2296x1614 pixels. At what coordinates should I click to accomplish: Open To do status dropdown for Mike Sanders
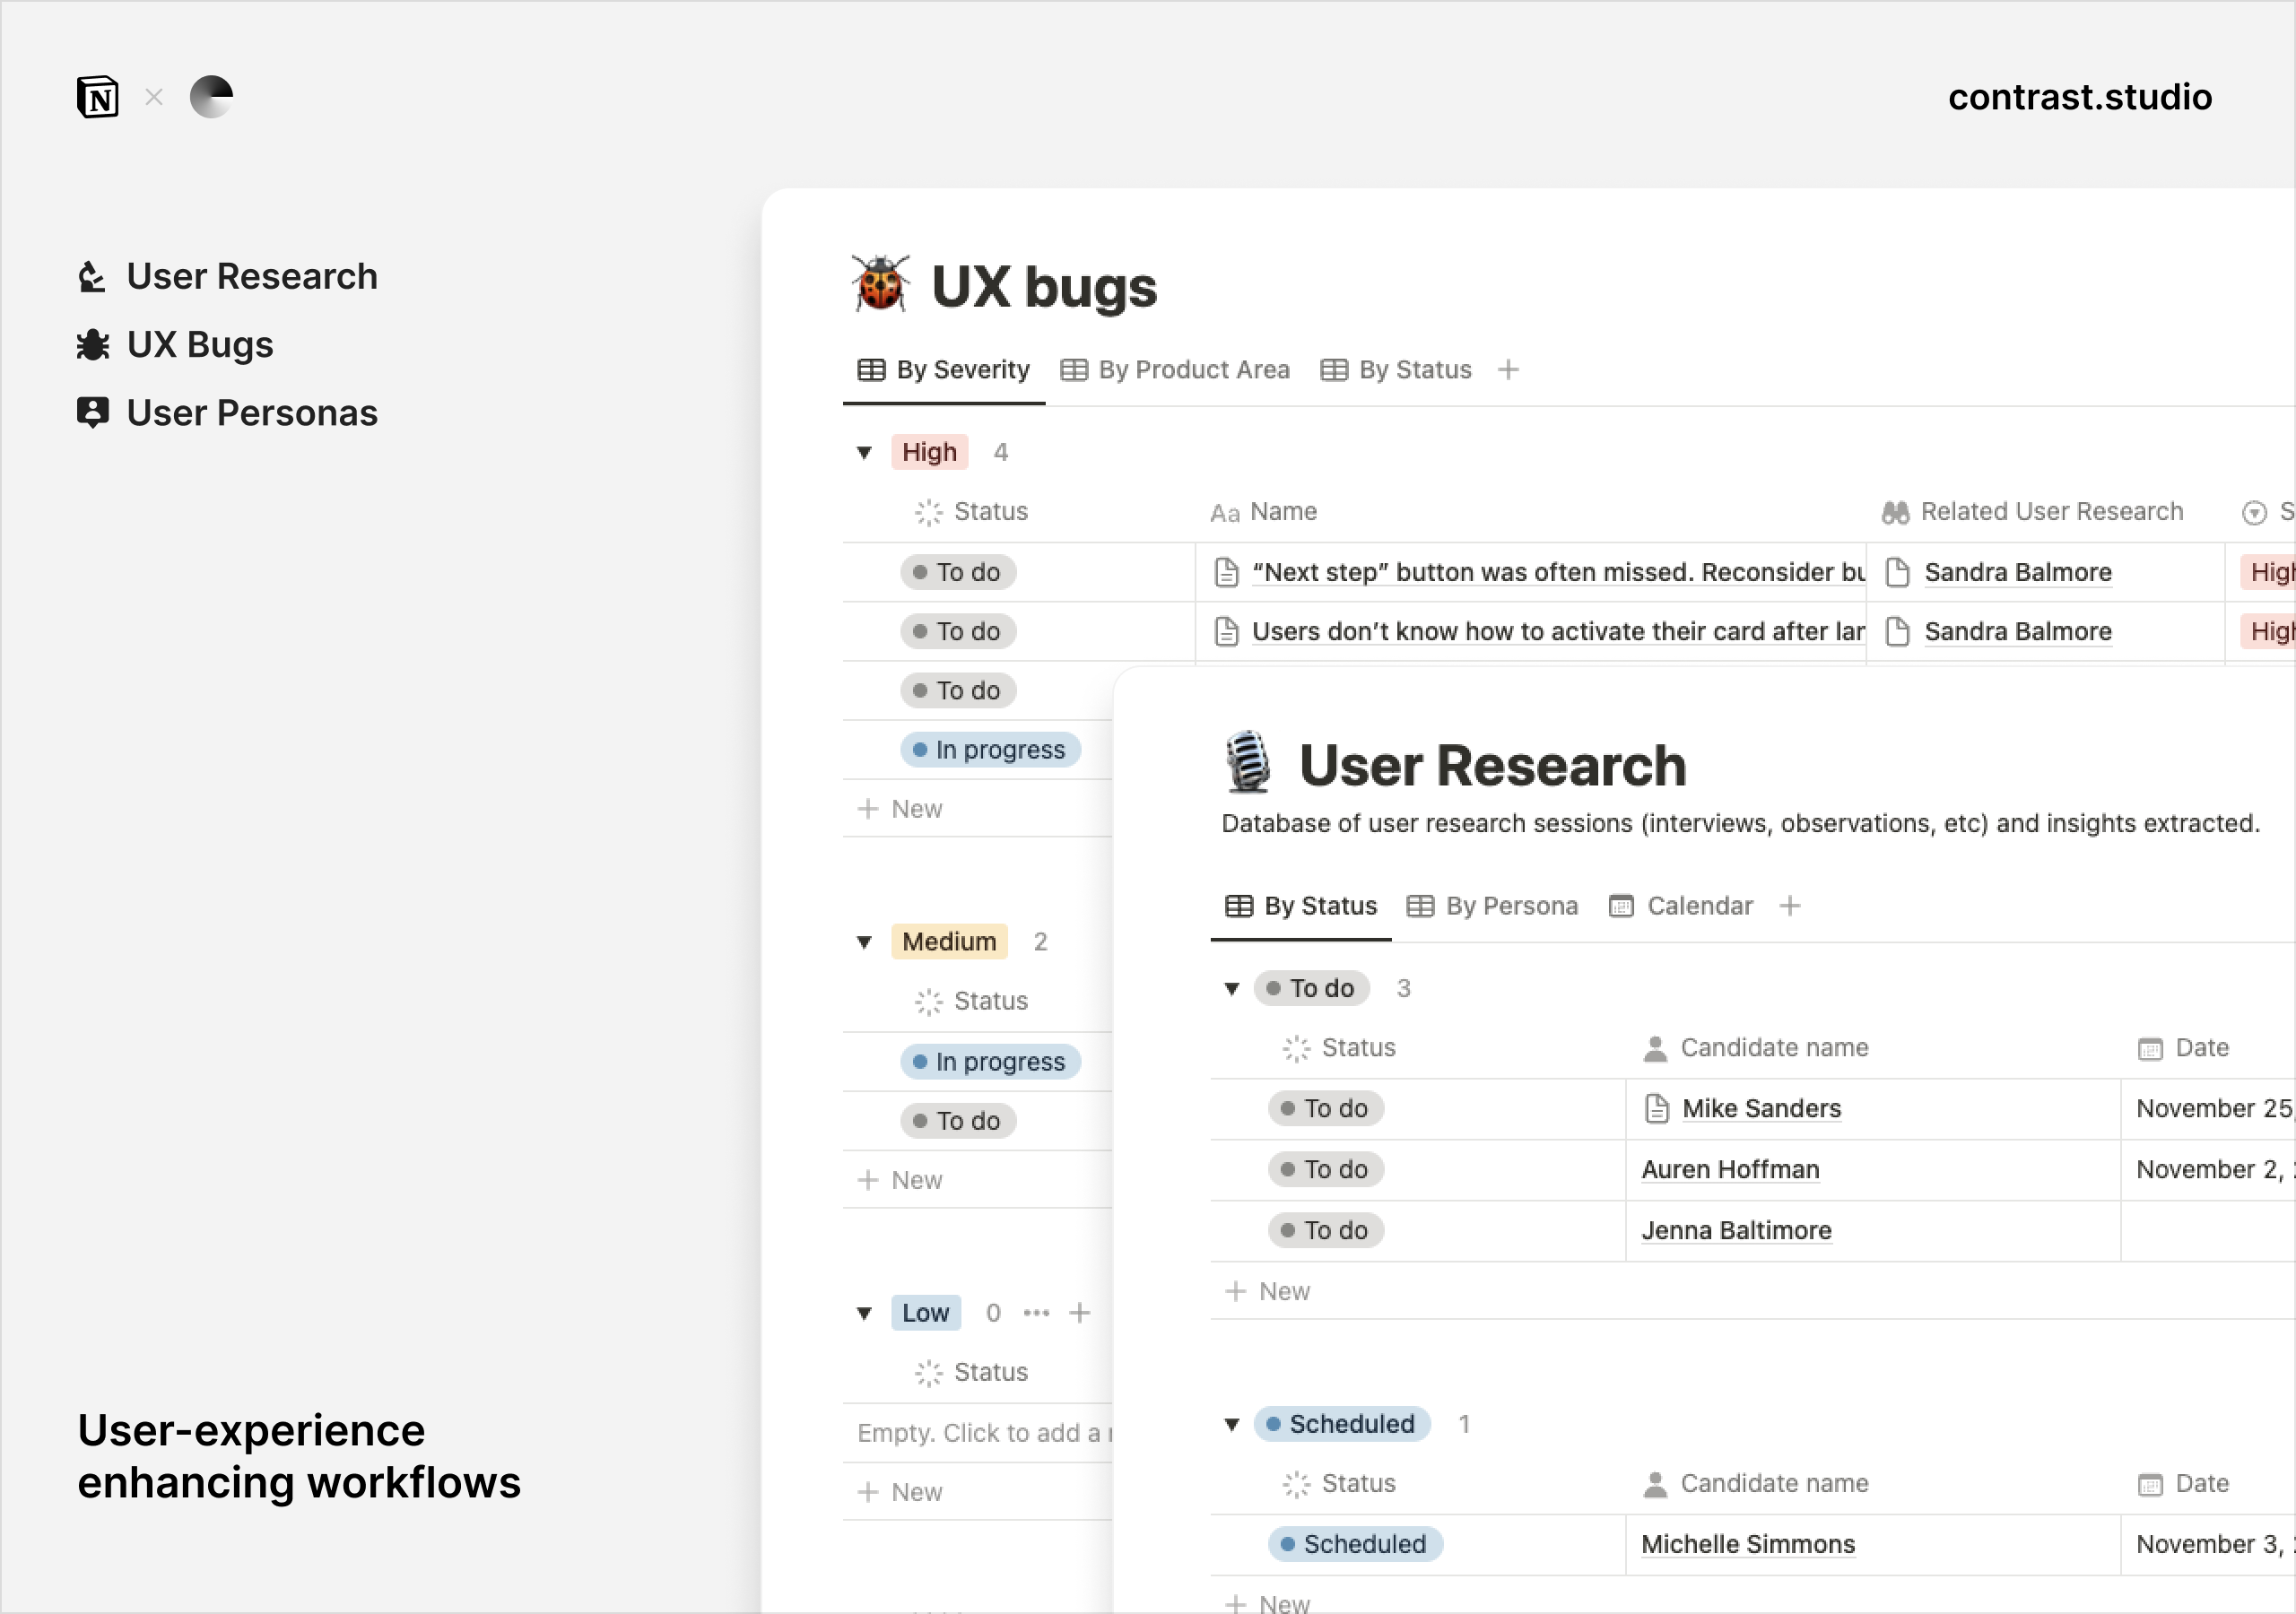1326,1109
